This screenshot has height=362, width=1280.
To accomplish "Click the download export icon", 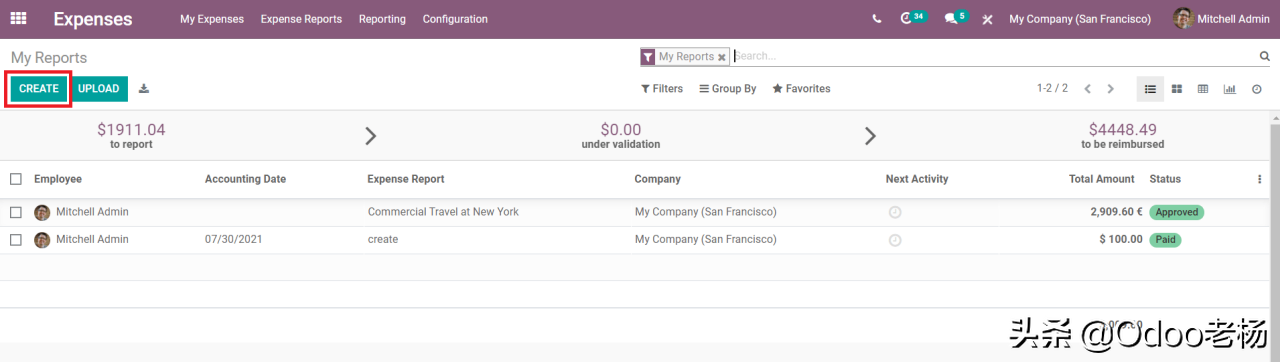I will click(x=144, y=89).
